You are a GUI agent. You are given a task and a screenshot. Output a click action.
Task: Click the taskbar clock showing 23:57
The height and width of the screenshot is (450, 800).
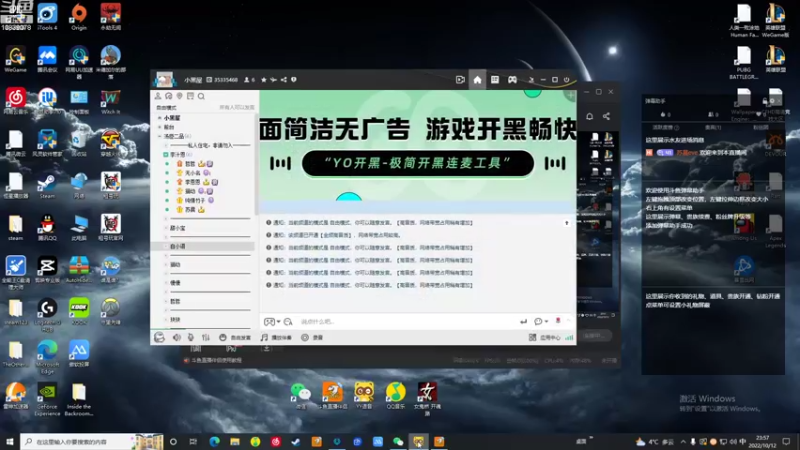point(762,441)
